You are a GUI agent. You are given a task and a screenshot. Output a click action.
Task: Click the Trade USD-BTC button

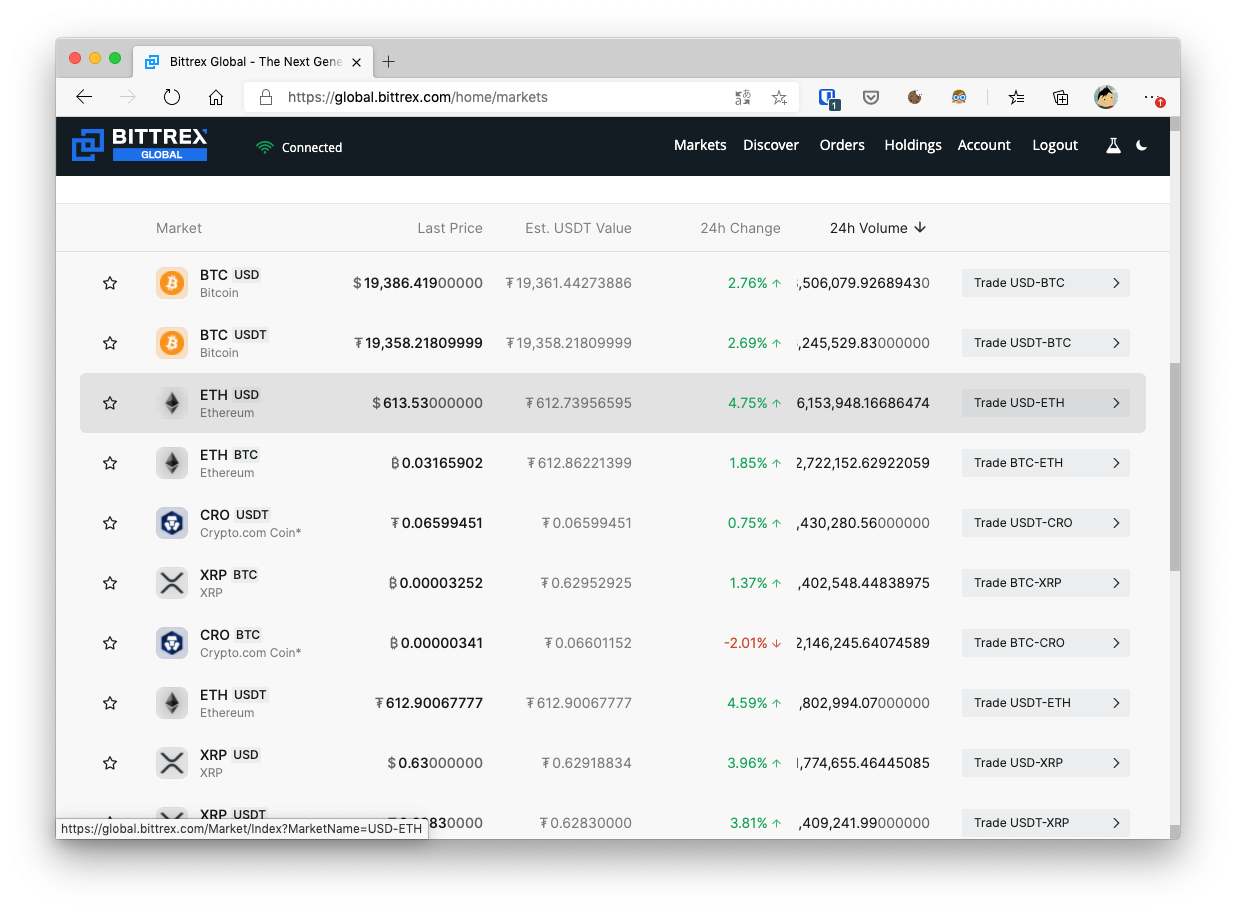pyautogui.click(x=1046, y=283)
